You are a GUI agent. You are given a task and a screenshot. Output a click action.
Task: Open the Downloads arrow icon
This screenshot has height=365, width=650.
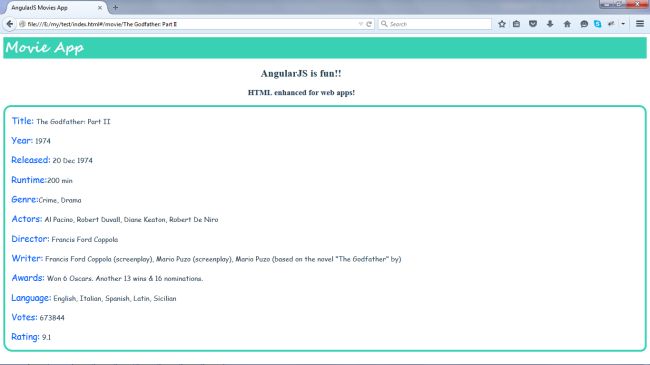pos(550,24)
